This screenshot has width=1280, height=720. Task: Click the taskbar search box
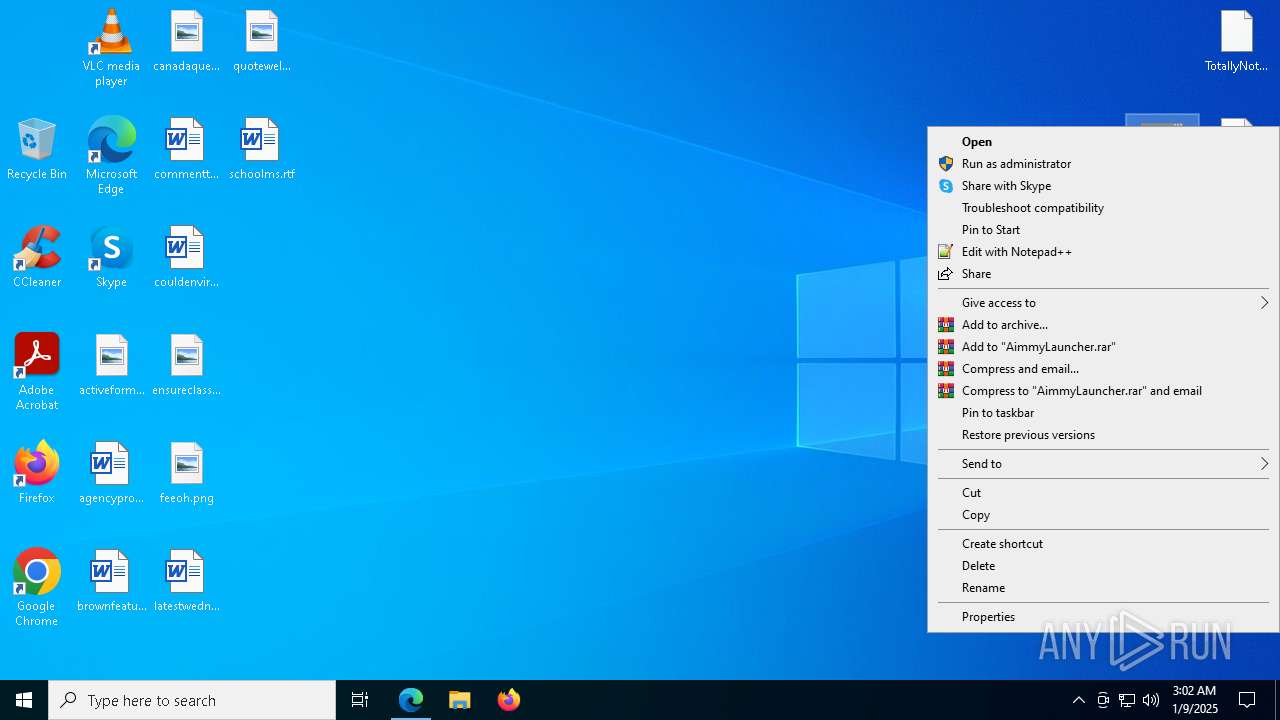192,700
